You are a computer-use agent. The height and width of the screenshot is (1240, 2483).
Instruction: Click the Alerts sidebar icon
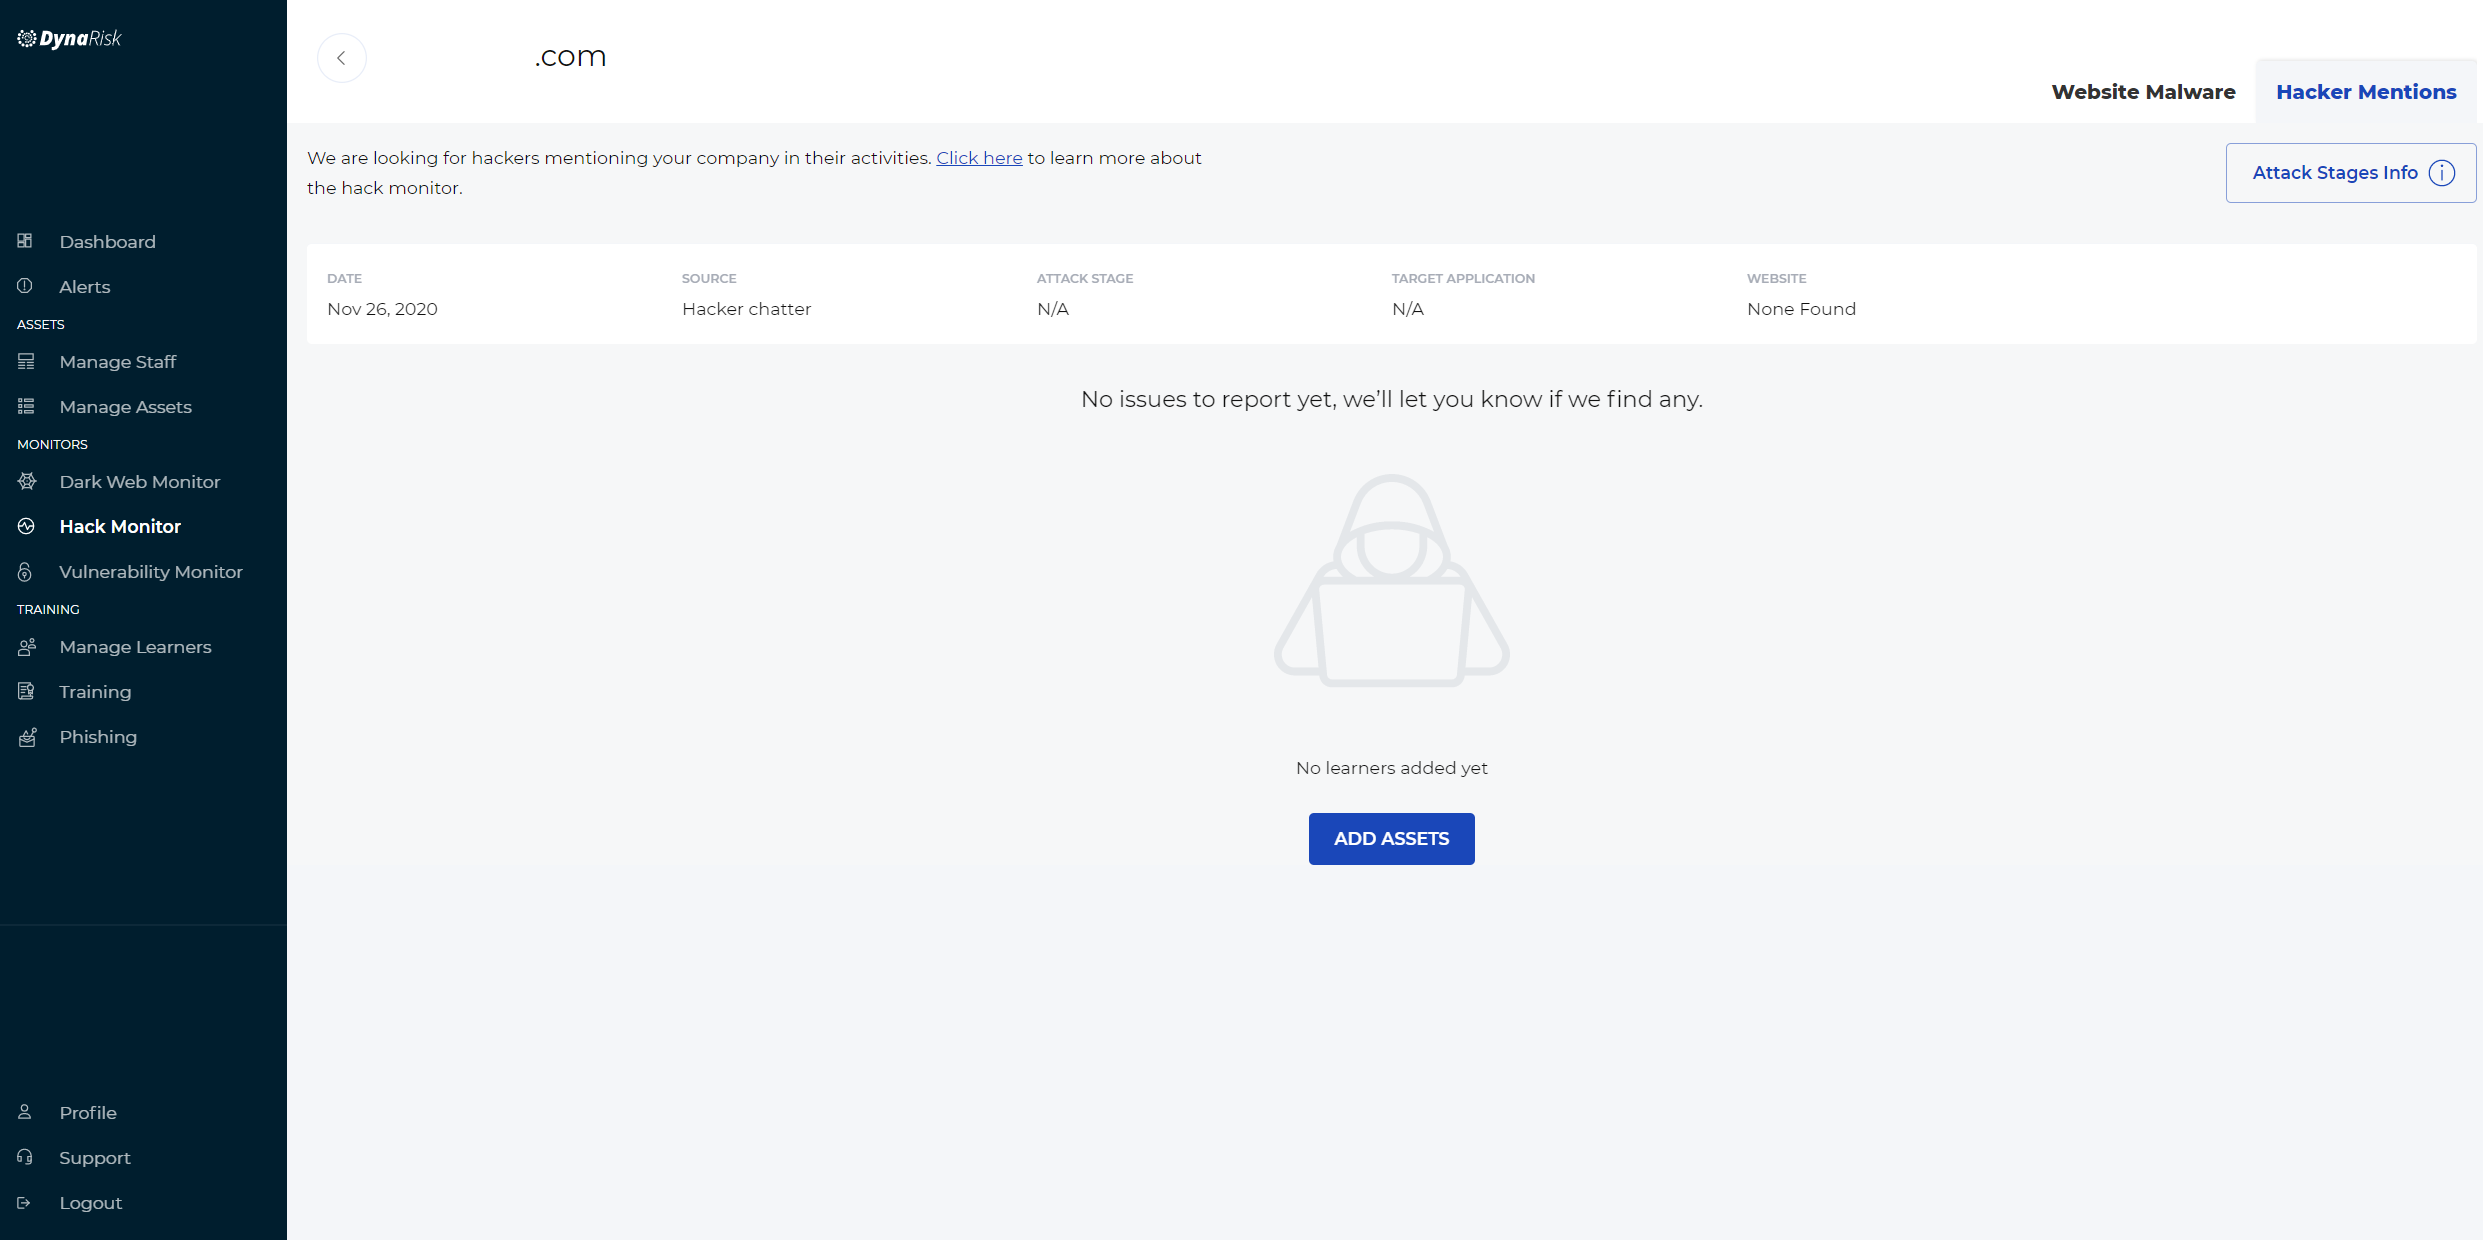(x=25, y=286)
